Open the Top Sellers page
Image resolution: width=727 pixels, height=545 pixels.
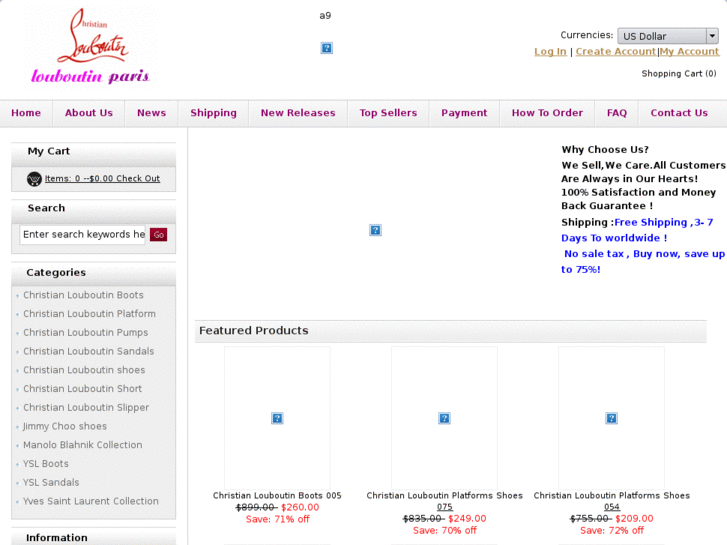click(x=388, y=113)
